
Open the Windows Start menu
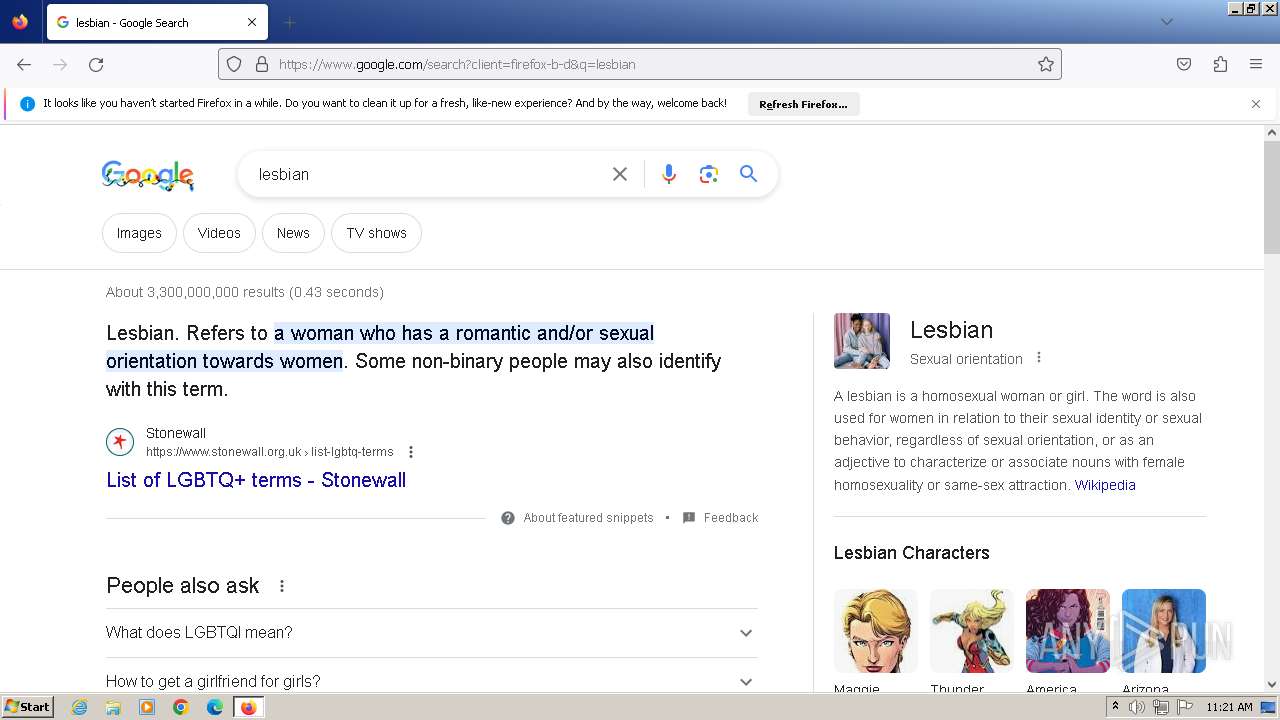click(x=27, y=707)
